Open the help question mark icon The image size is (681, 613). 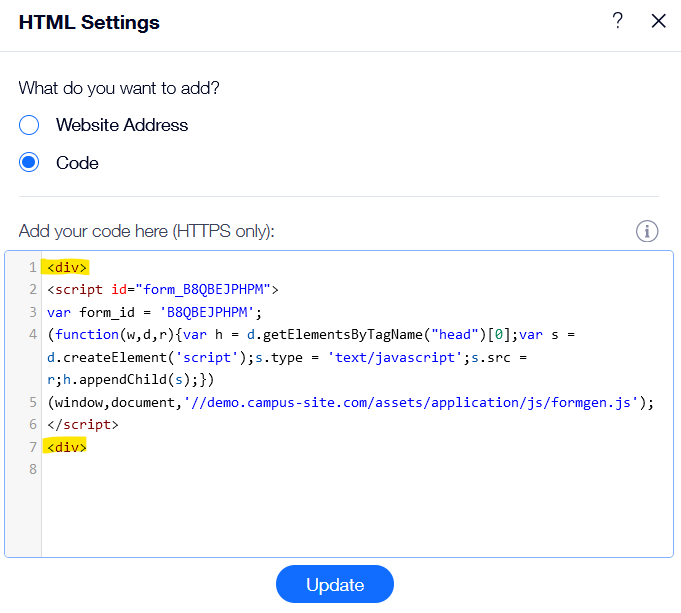[617, 20]
